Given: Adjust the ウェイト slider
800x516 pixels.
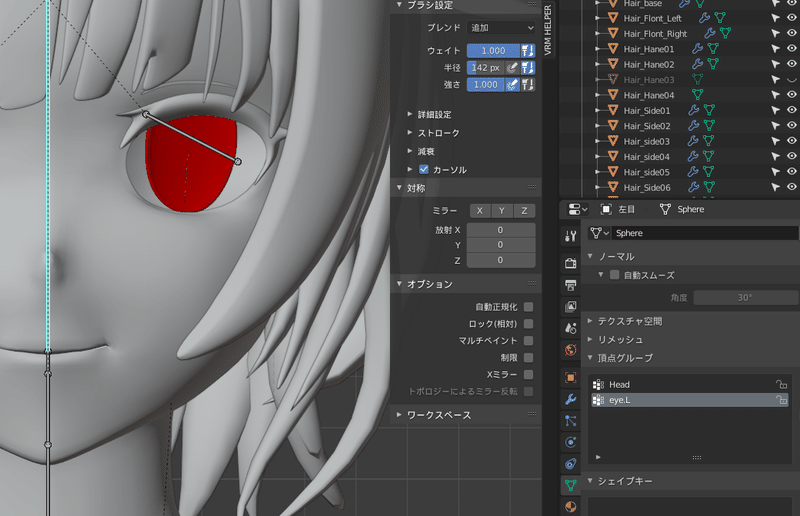Looking at the screenshot, I should pos(493,51).
